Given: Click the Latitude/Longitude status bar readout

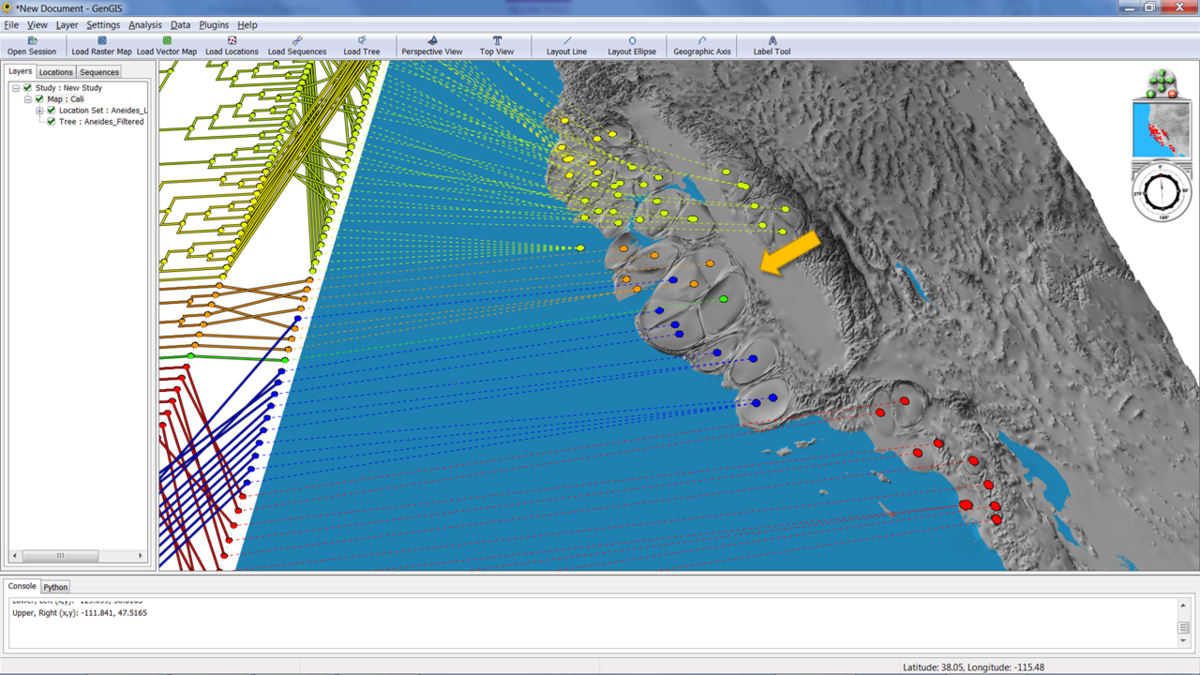Looking at the screenshot, I should (x=973, y=666).
